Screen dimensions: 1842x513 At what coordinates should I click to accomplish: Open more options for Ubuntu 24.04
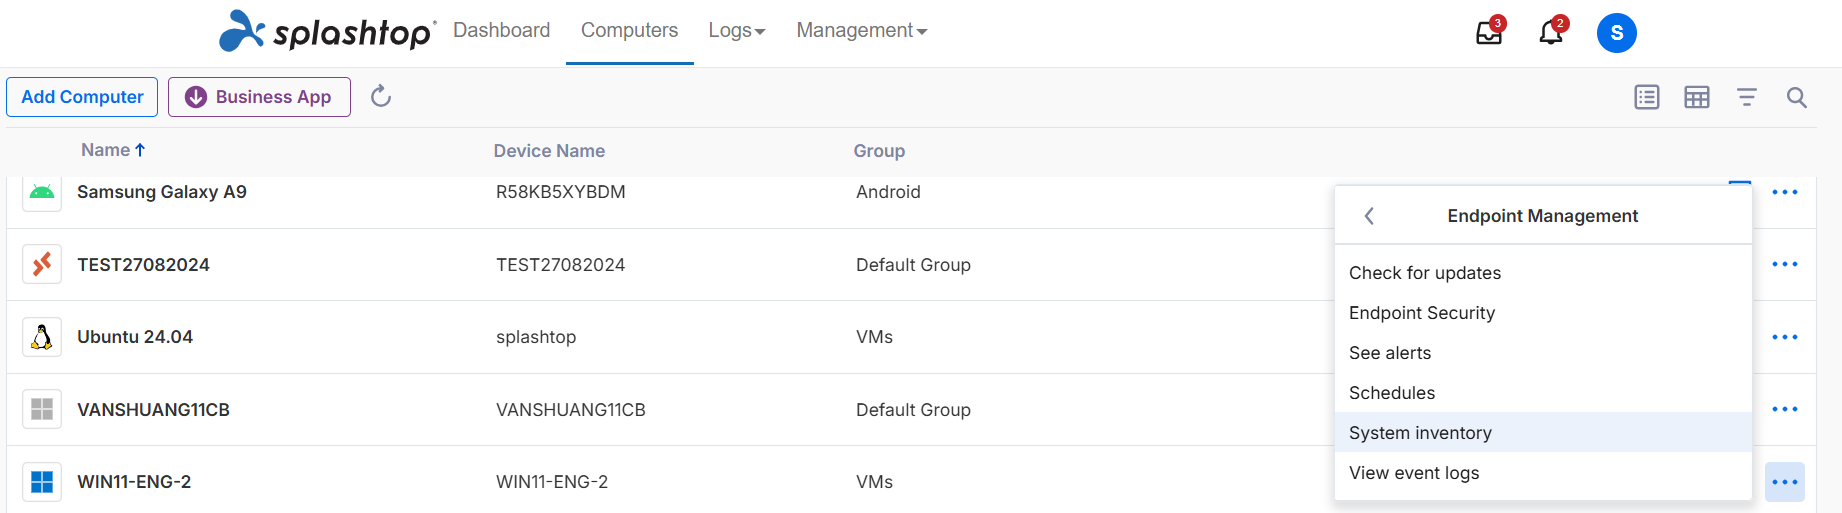(x=1785, y=337)
